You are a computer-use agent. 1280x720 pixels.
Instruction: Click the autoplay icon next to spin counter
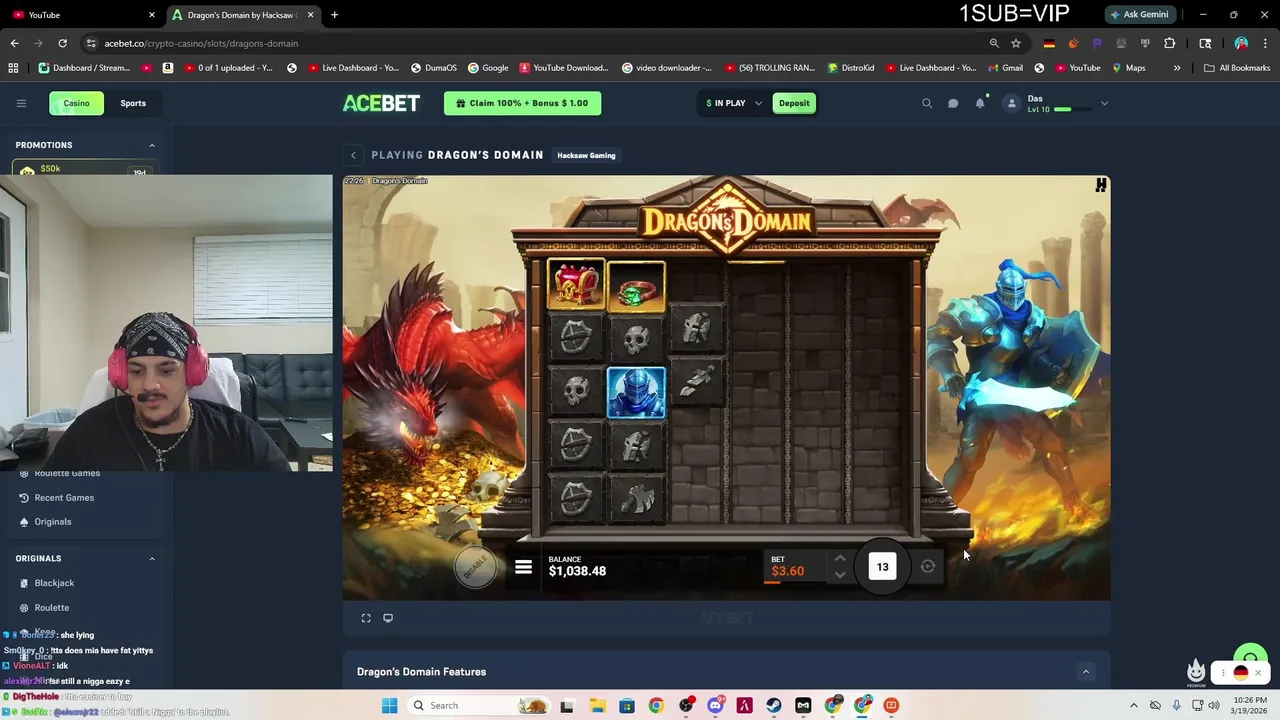pyautogui.click(x=928, y=567)
